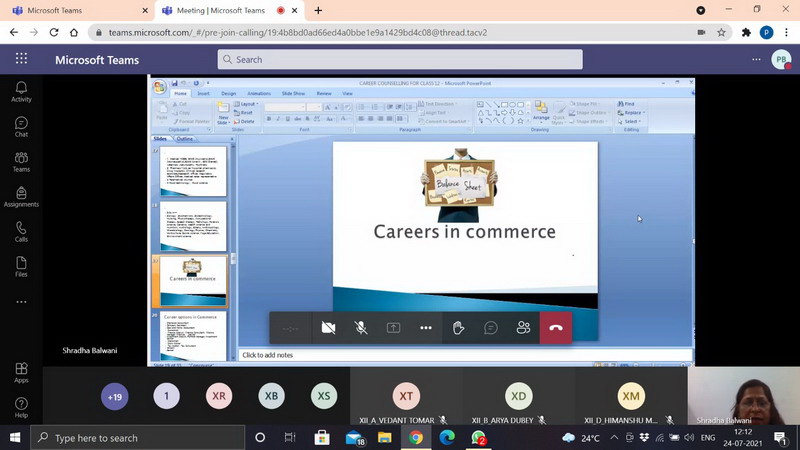Open Microsoft Edge from taskbar
This screenshot has height=450, width=800.
point(447,438)
